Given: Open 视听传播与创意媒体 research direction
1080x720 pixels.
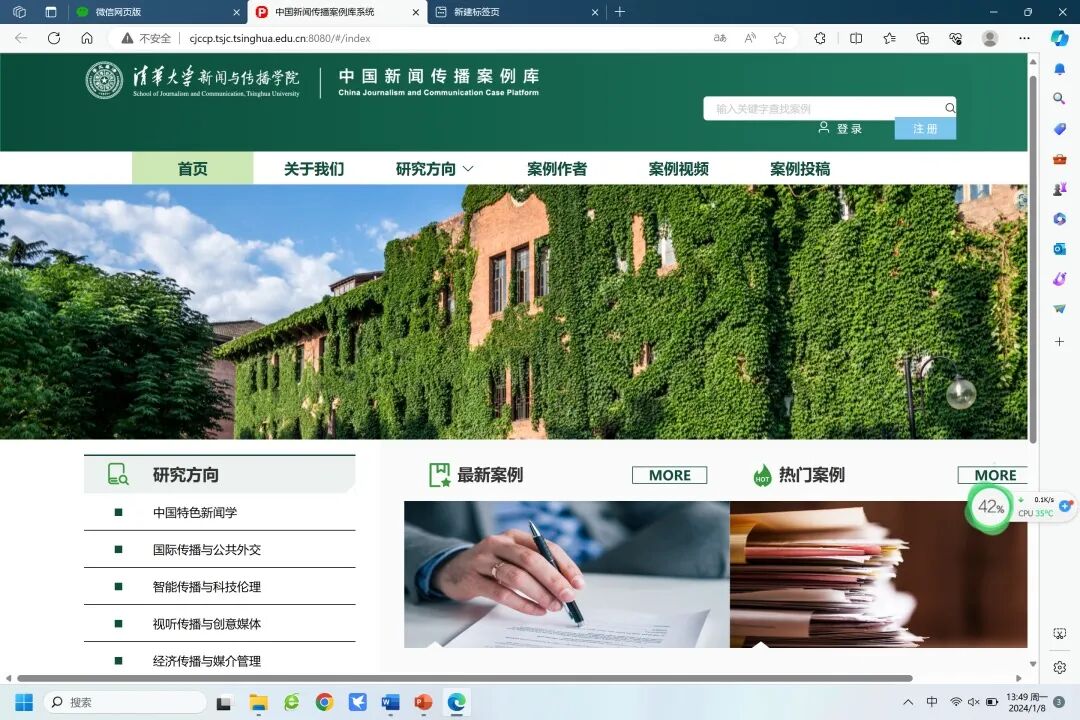Looking at the screenshot, I should click(207, 624).
